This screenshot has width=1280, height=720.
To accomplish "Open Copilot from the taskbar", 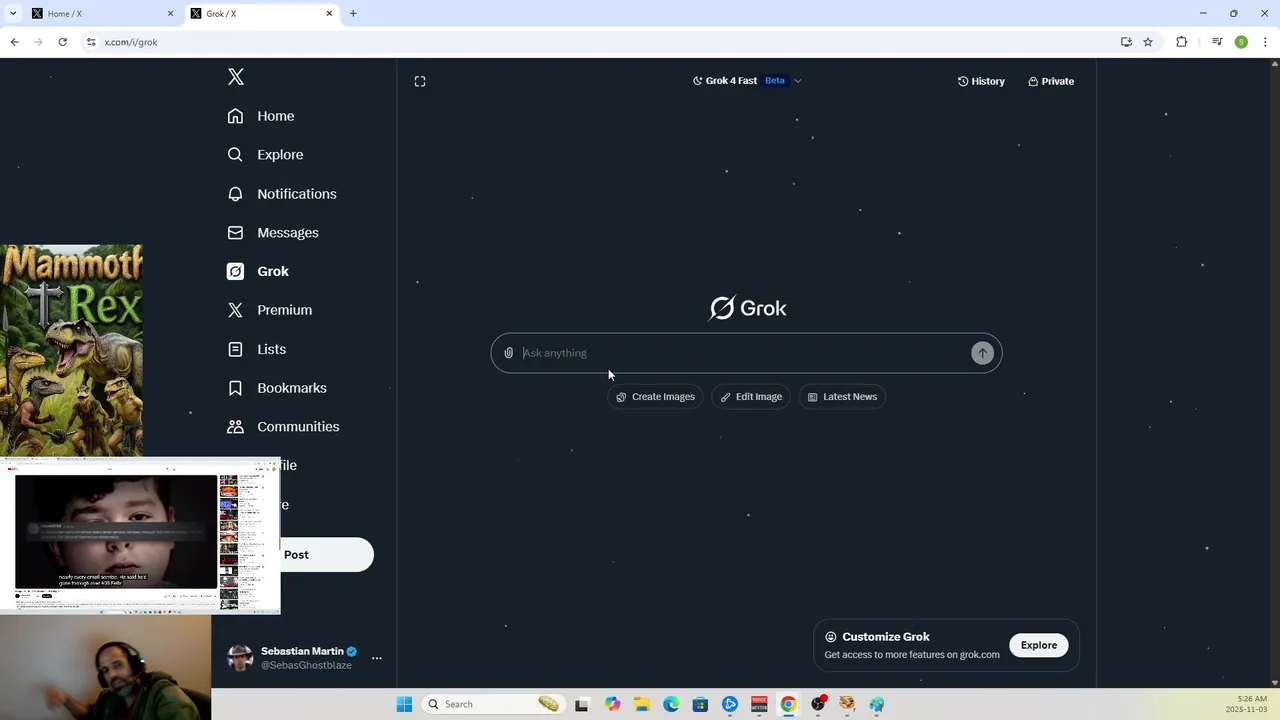I will coord(612,704).
